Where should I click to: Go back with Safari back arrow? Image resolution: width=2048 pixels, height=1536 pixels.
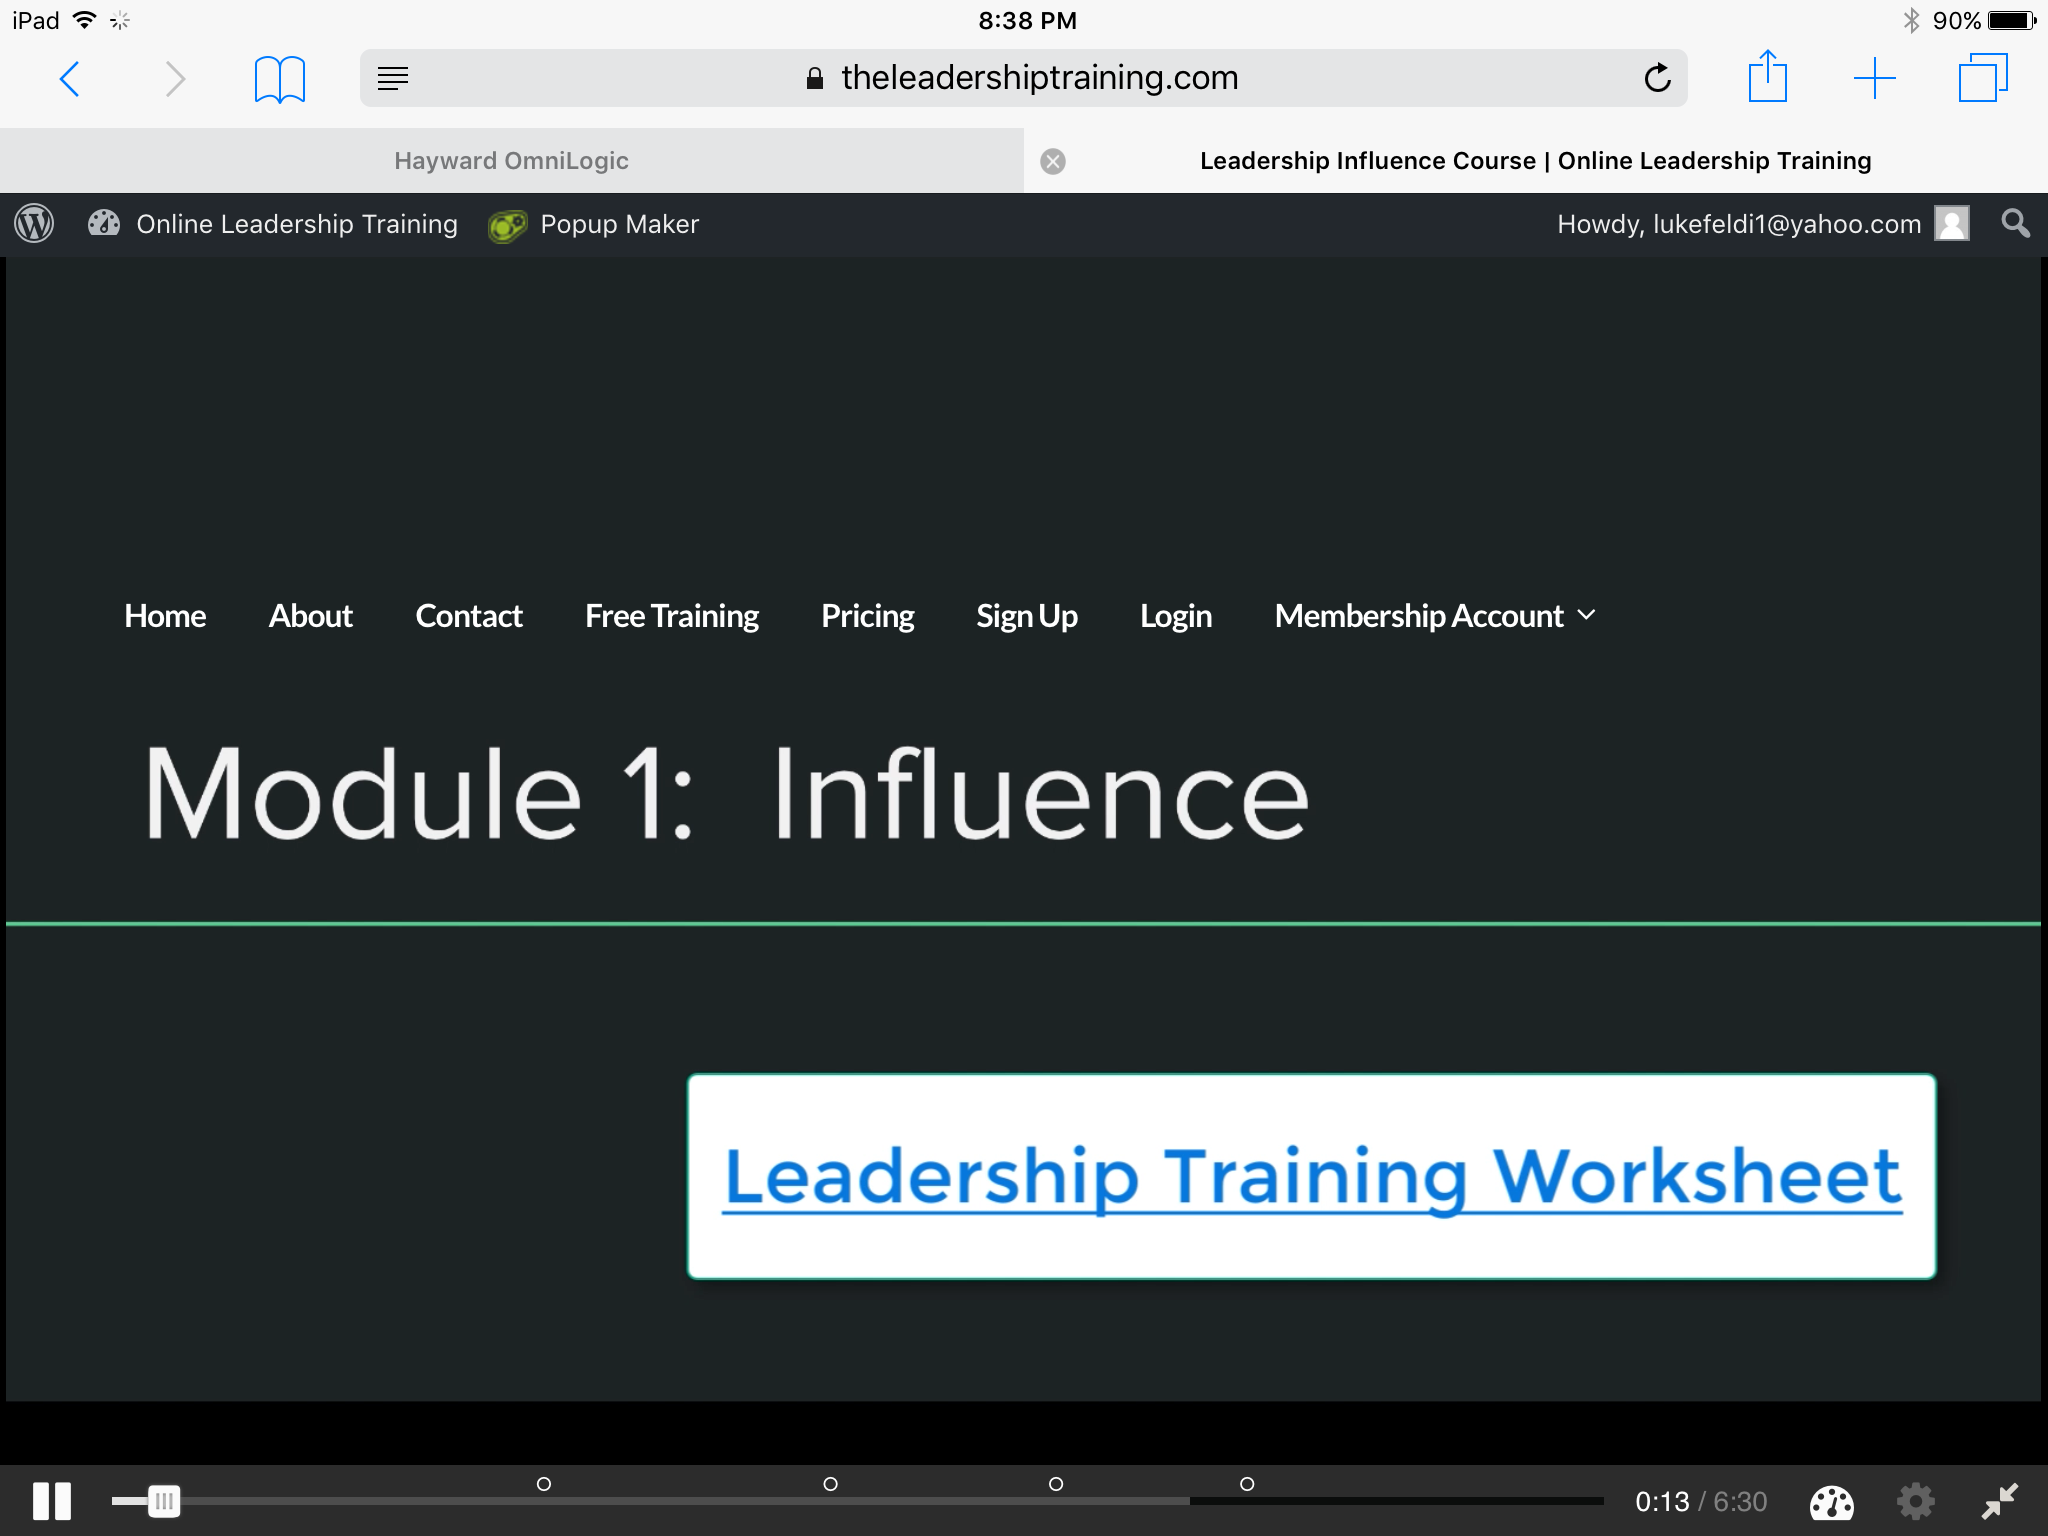(69, 78)
